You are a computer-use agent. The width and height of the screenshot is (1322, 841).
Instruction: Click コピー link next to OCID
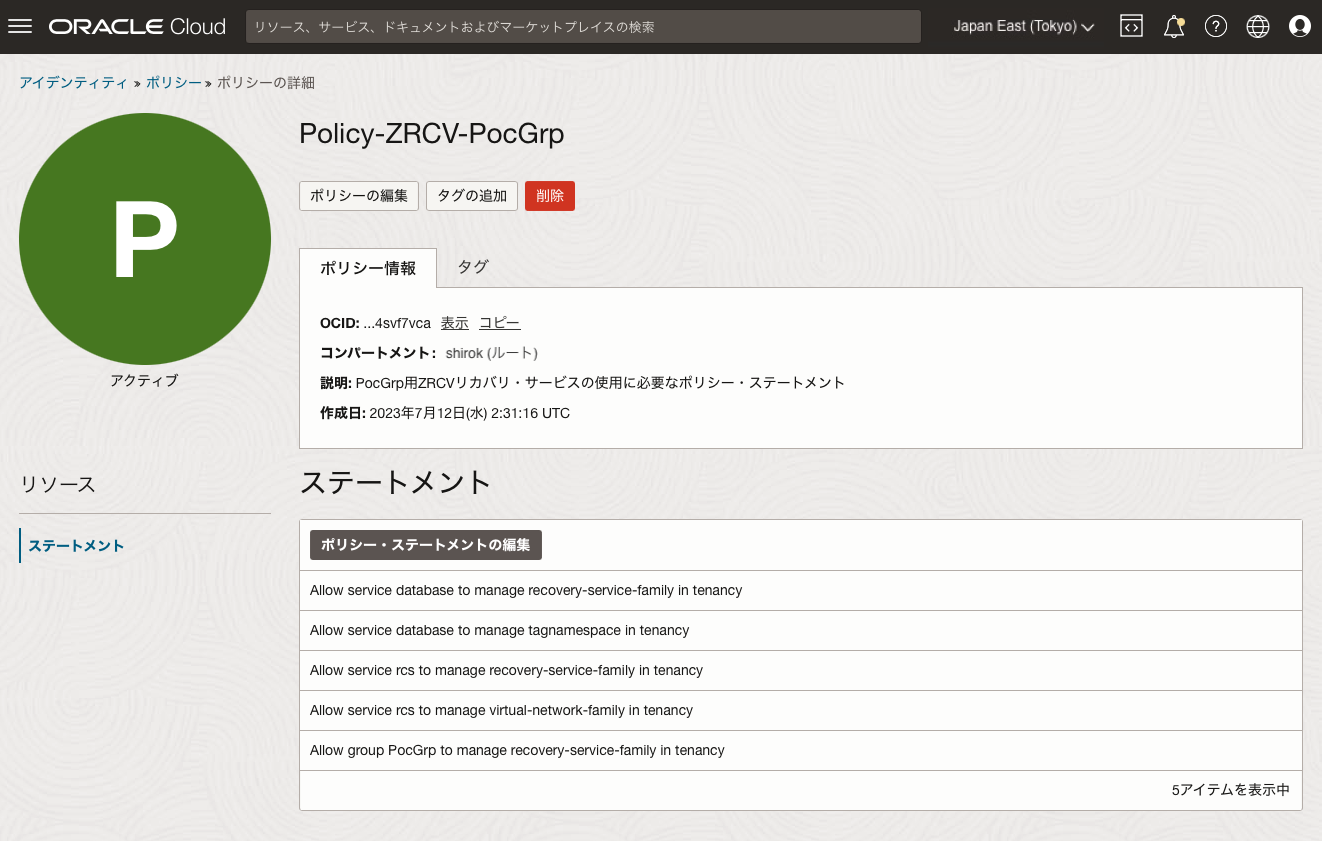(x=500, y=323)
